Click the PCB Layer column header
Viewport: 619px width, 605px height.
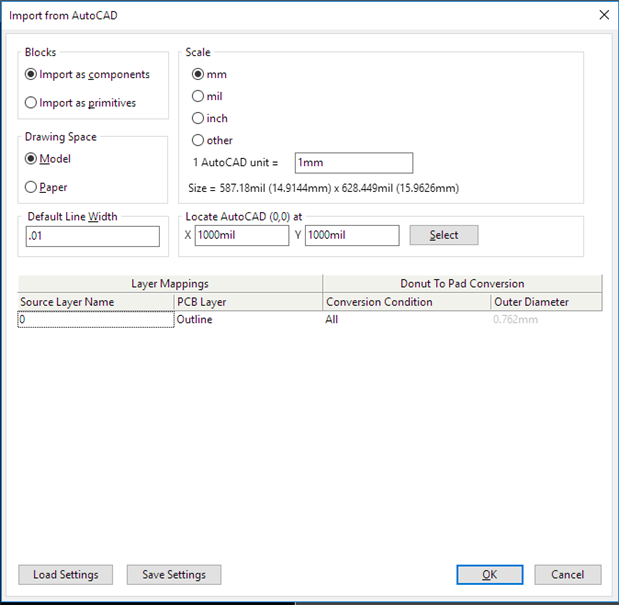(248, 302)
